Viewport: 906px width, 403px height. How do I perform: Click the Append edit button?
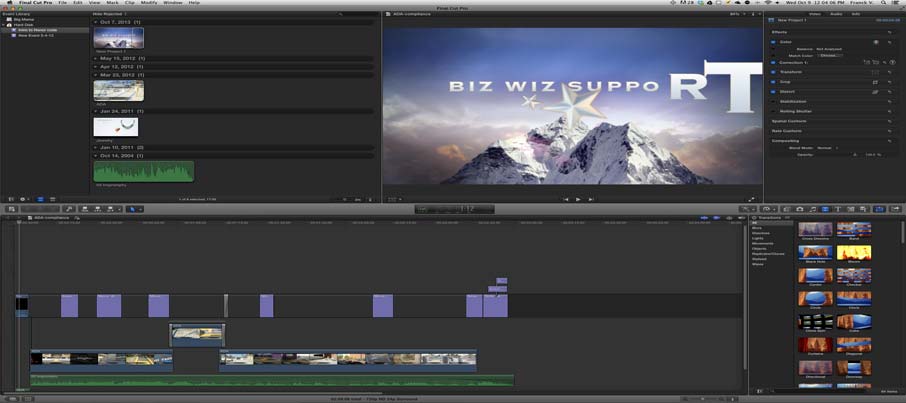click(110, 209)
